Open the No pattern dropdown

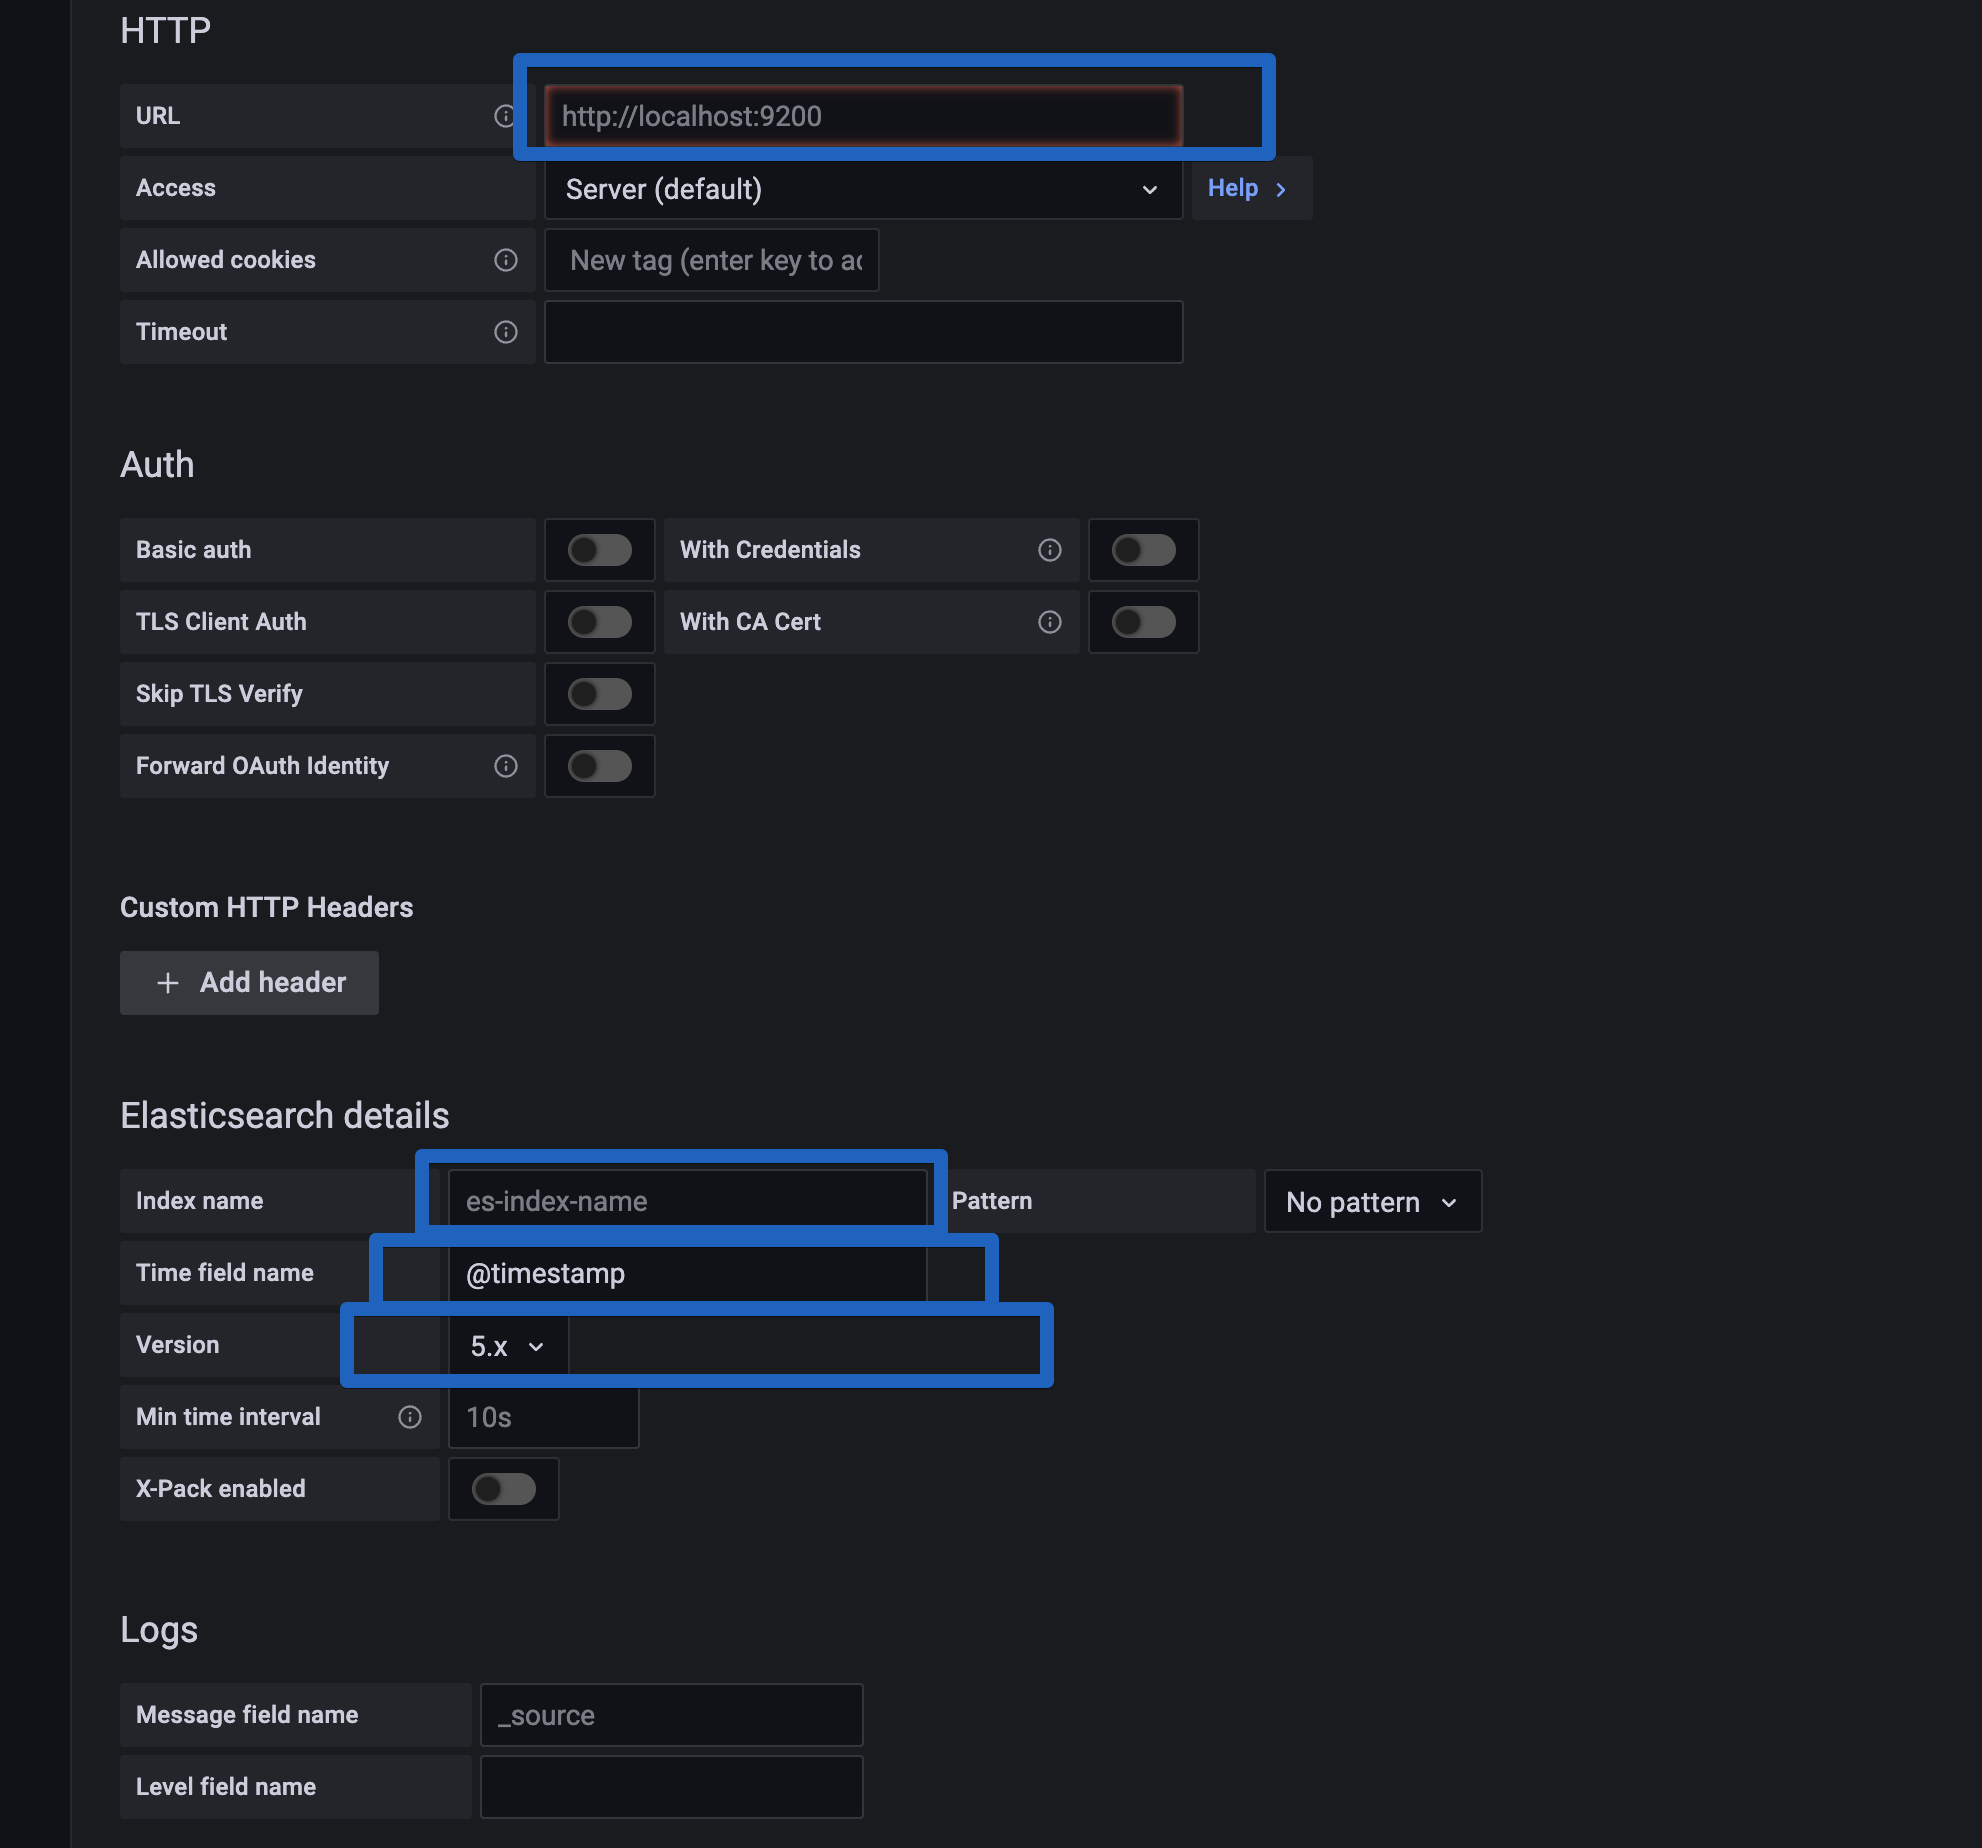click(x=1371, y=1202)
